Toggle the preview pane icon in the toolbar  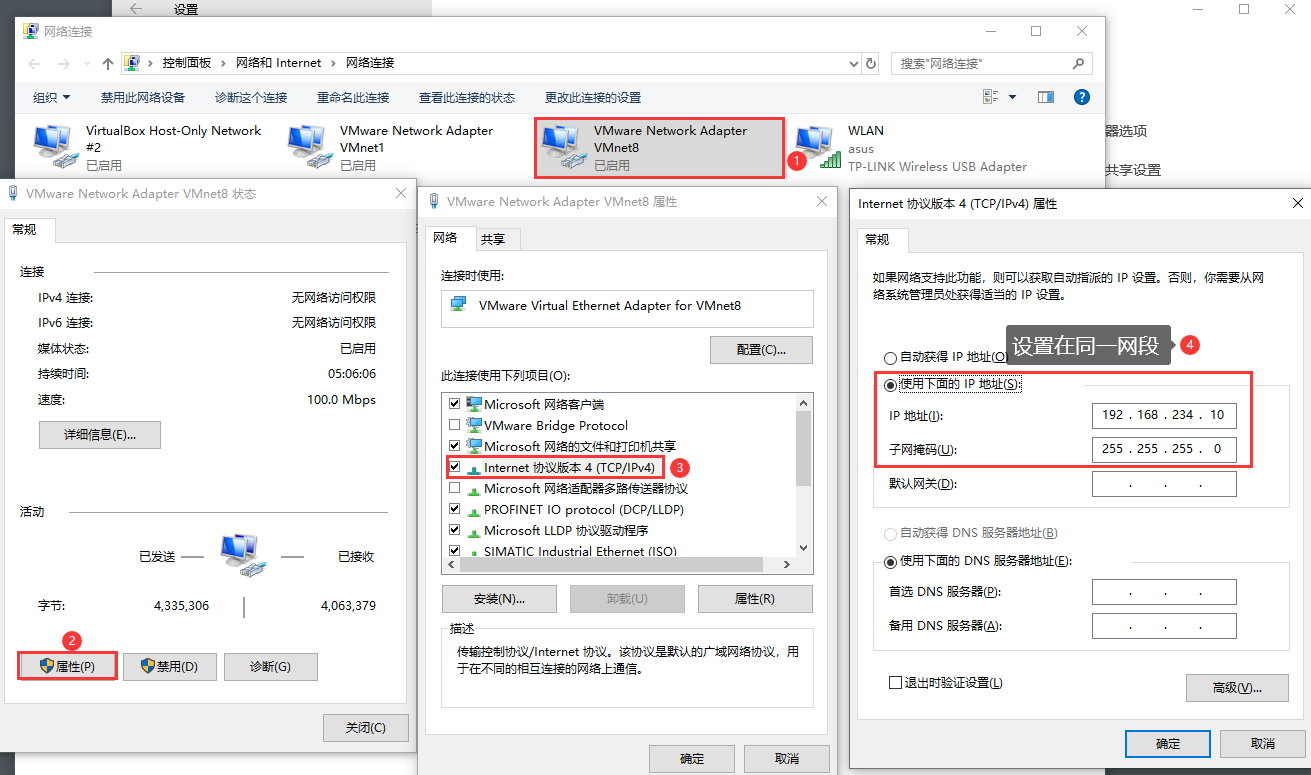pos(1046,97)
